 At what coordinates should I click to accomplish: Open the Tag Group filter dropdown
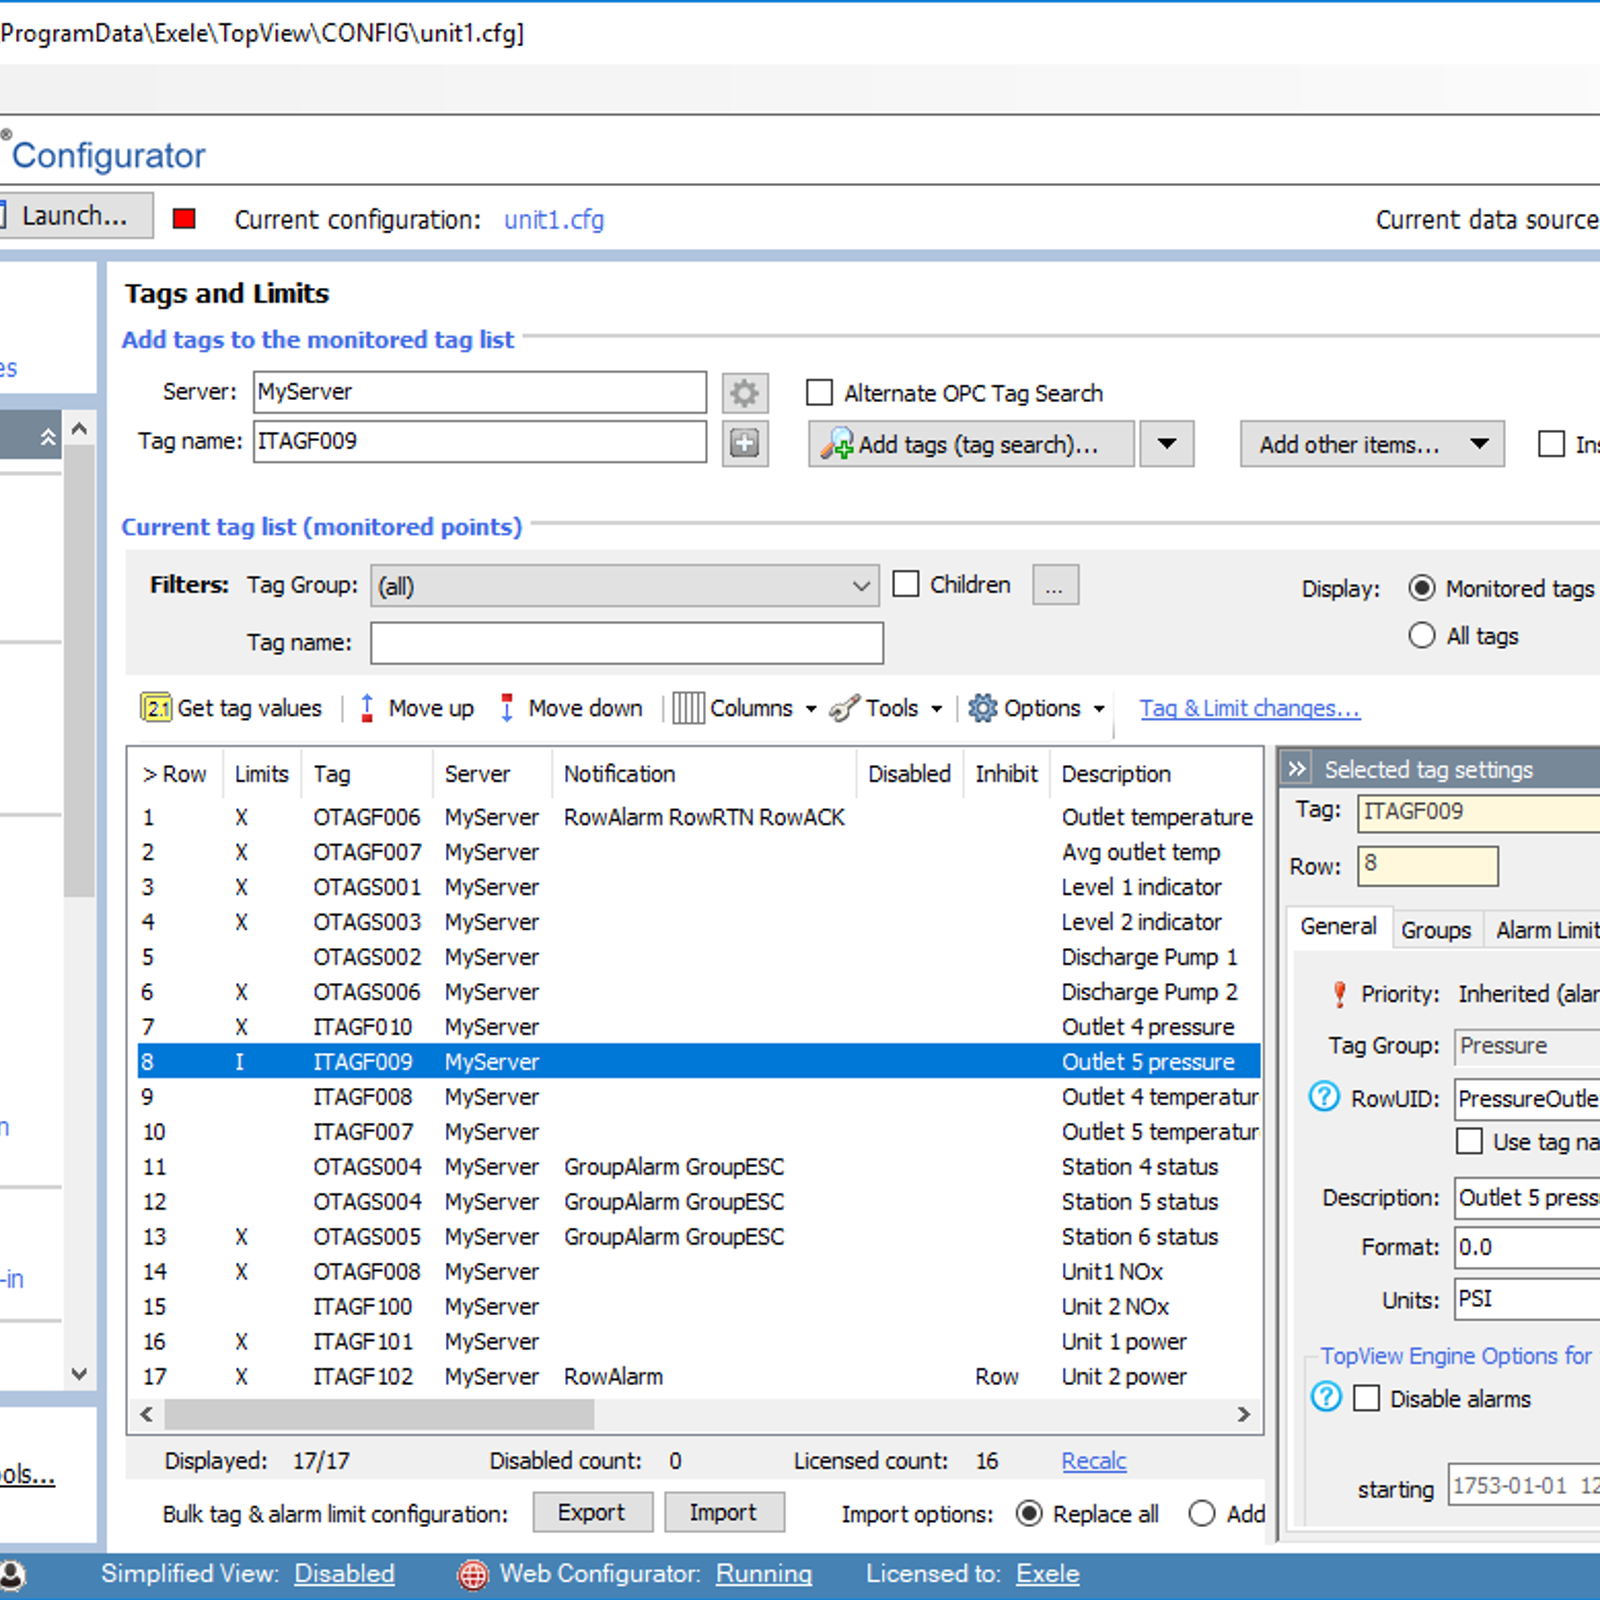pos(859,586)
